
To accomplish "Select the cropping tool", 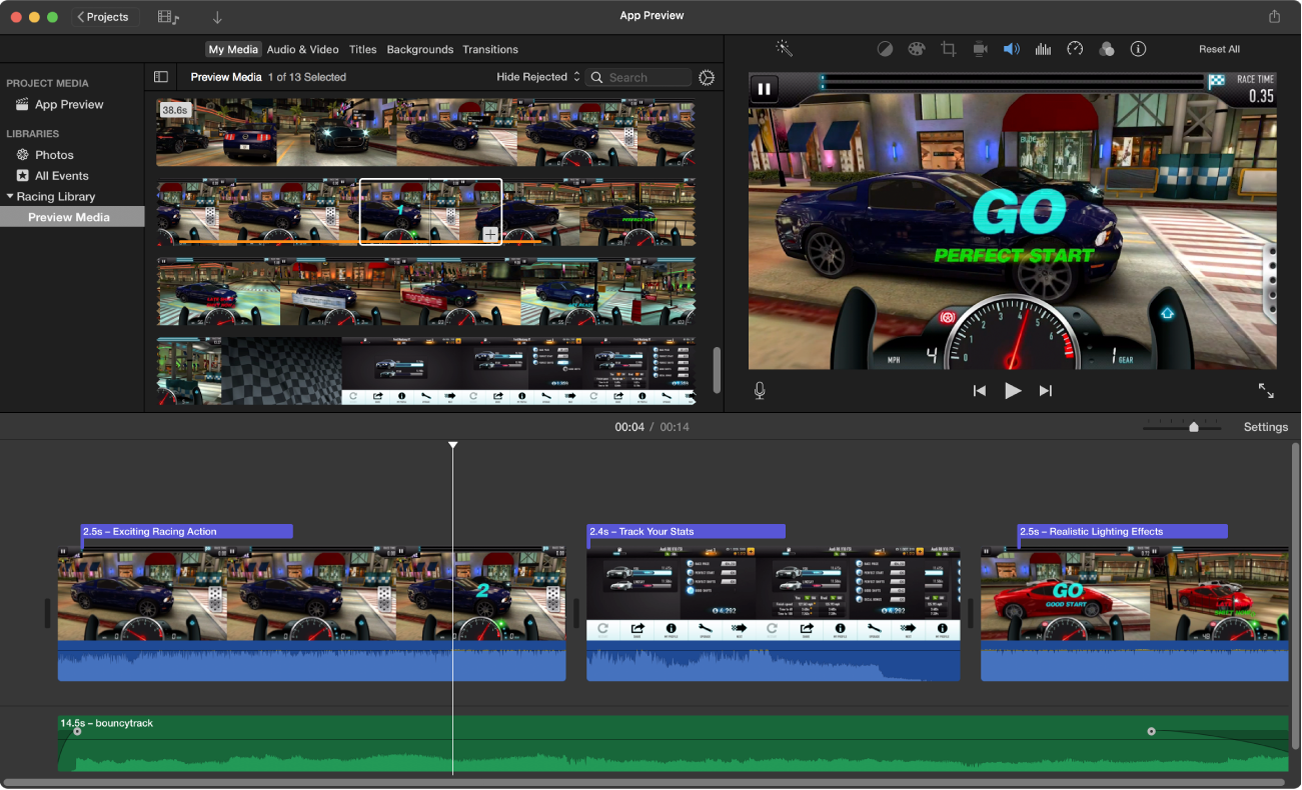I will click(948, 49).
